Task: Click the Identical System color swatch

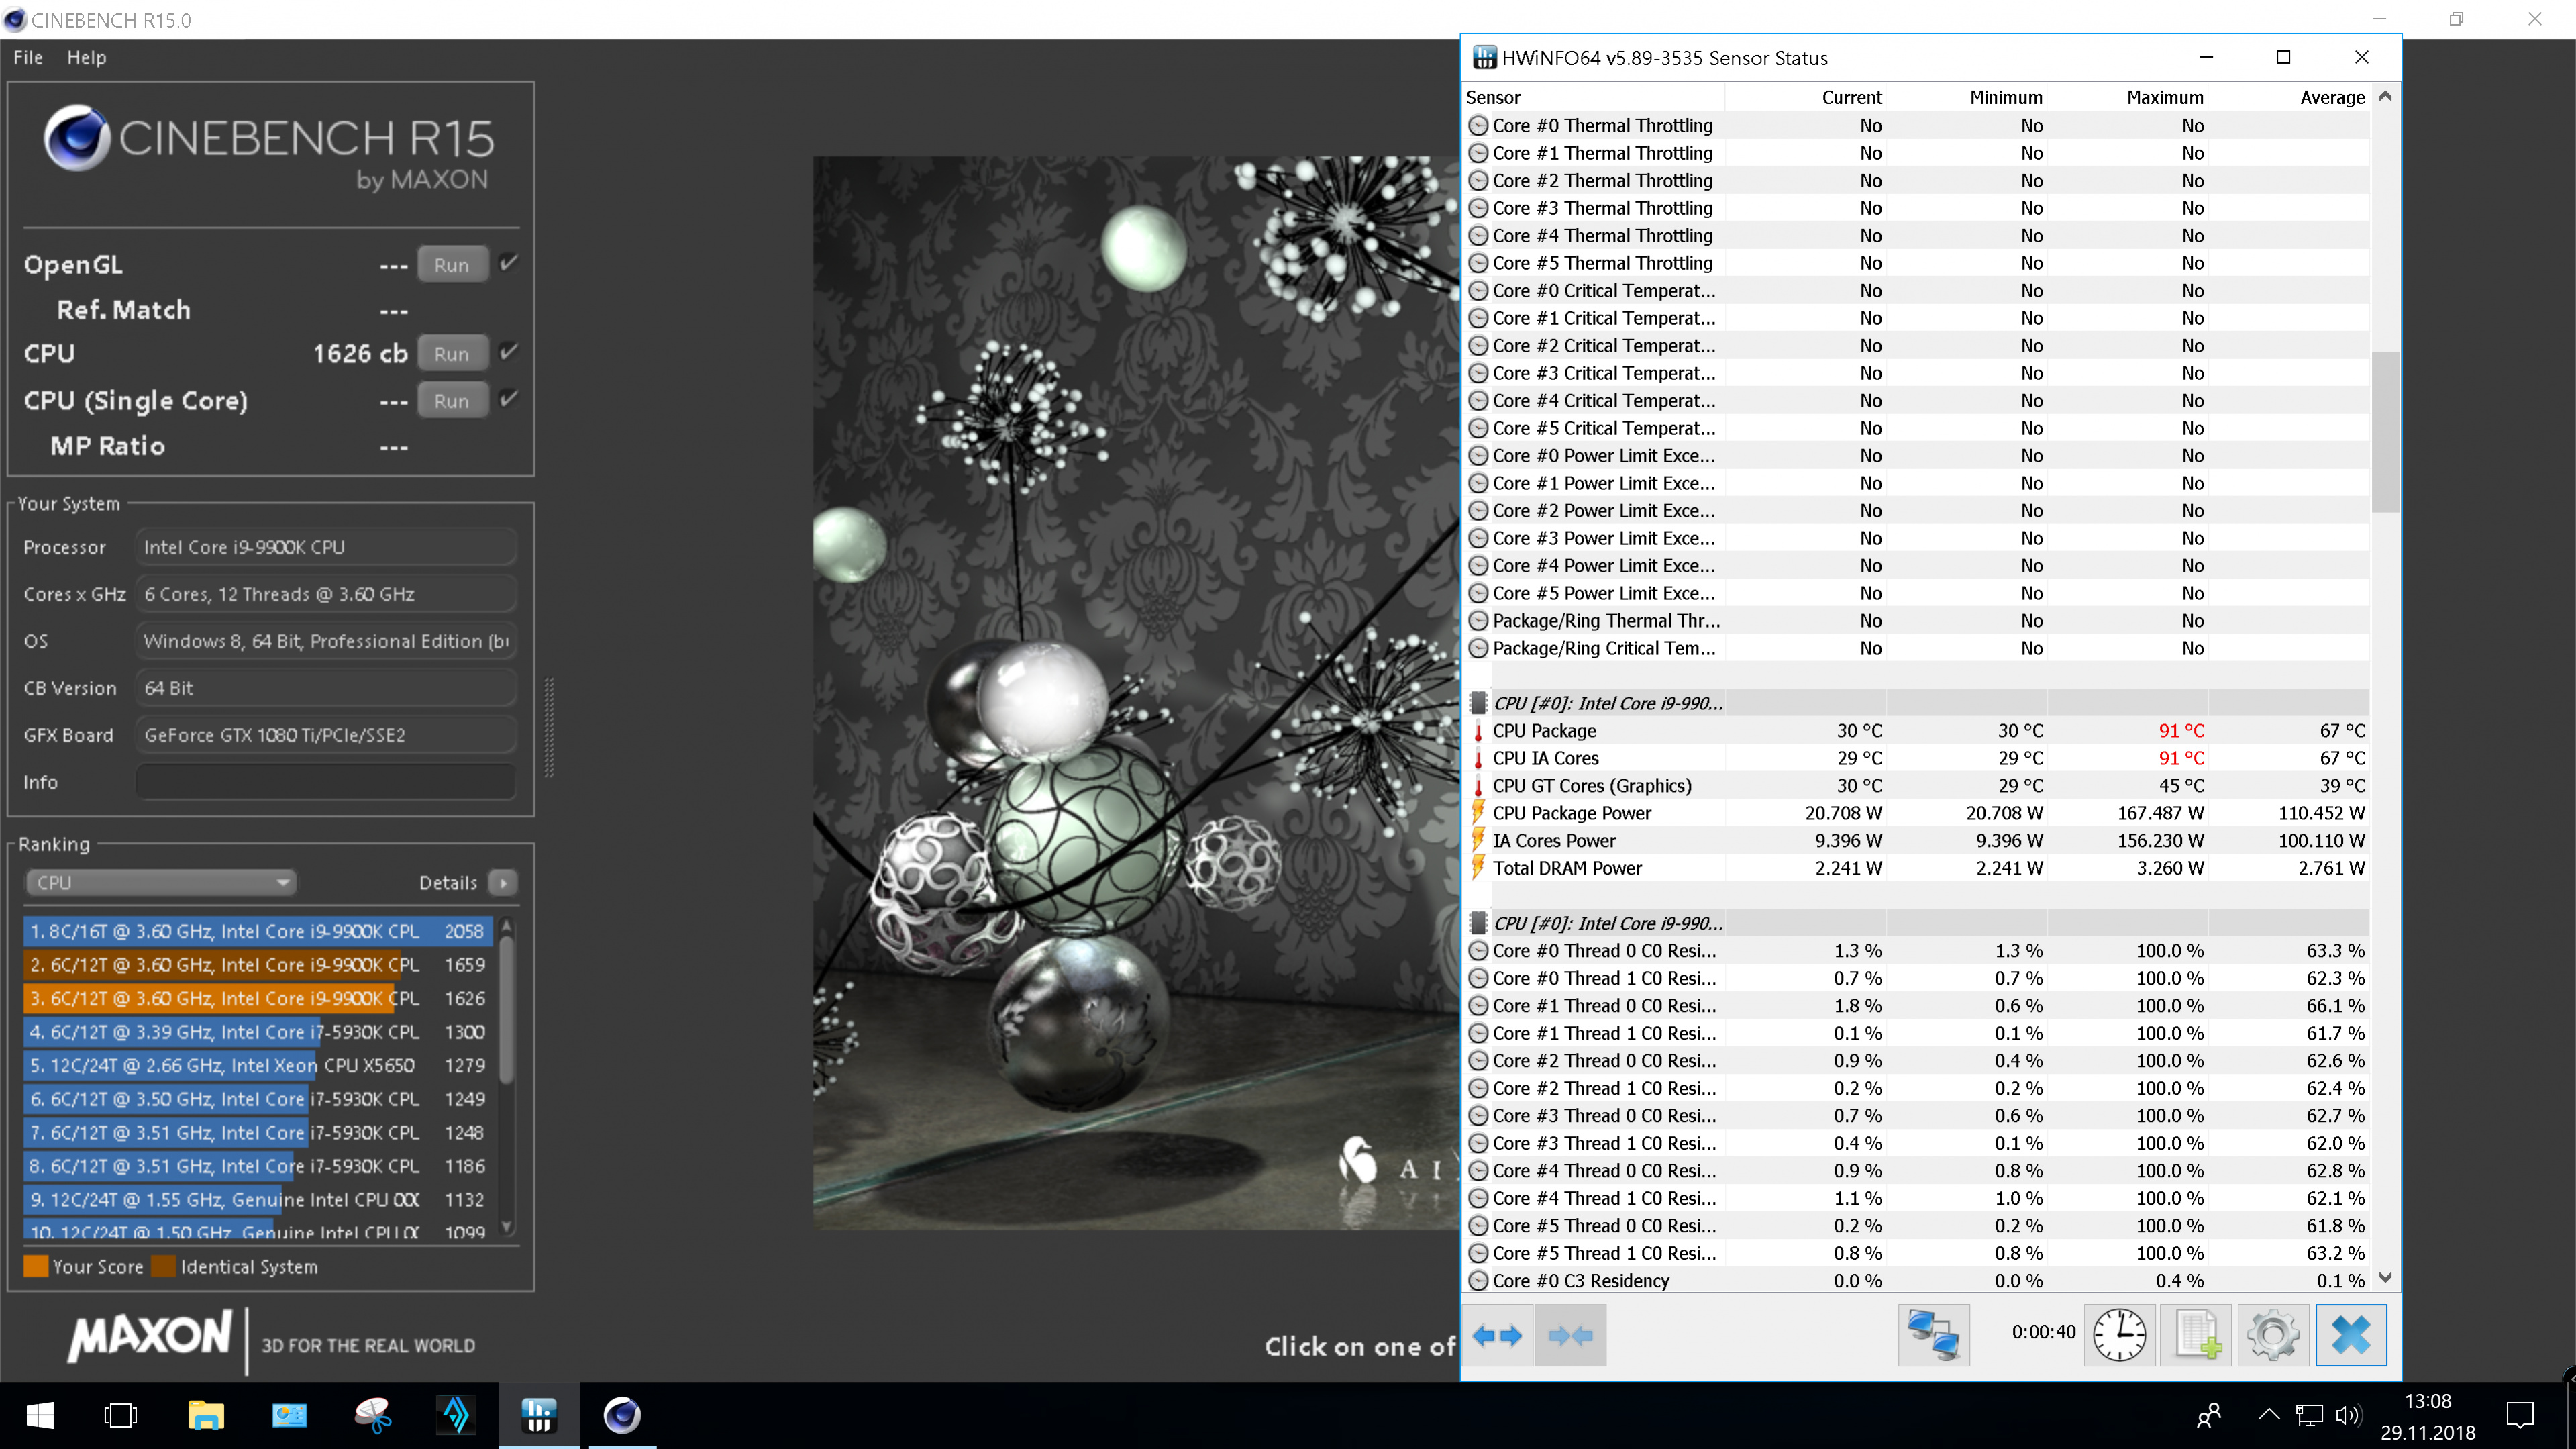Action: tap(163, 1266)
